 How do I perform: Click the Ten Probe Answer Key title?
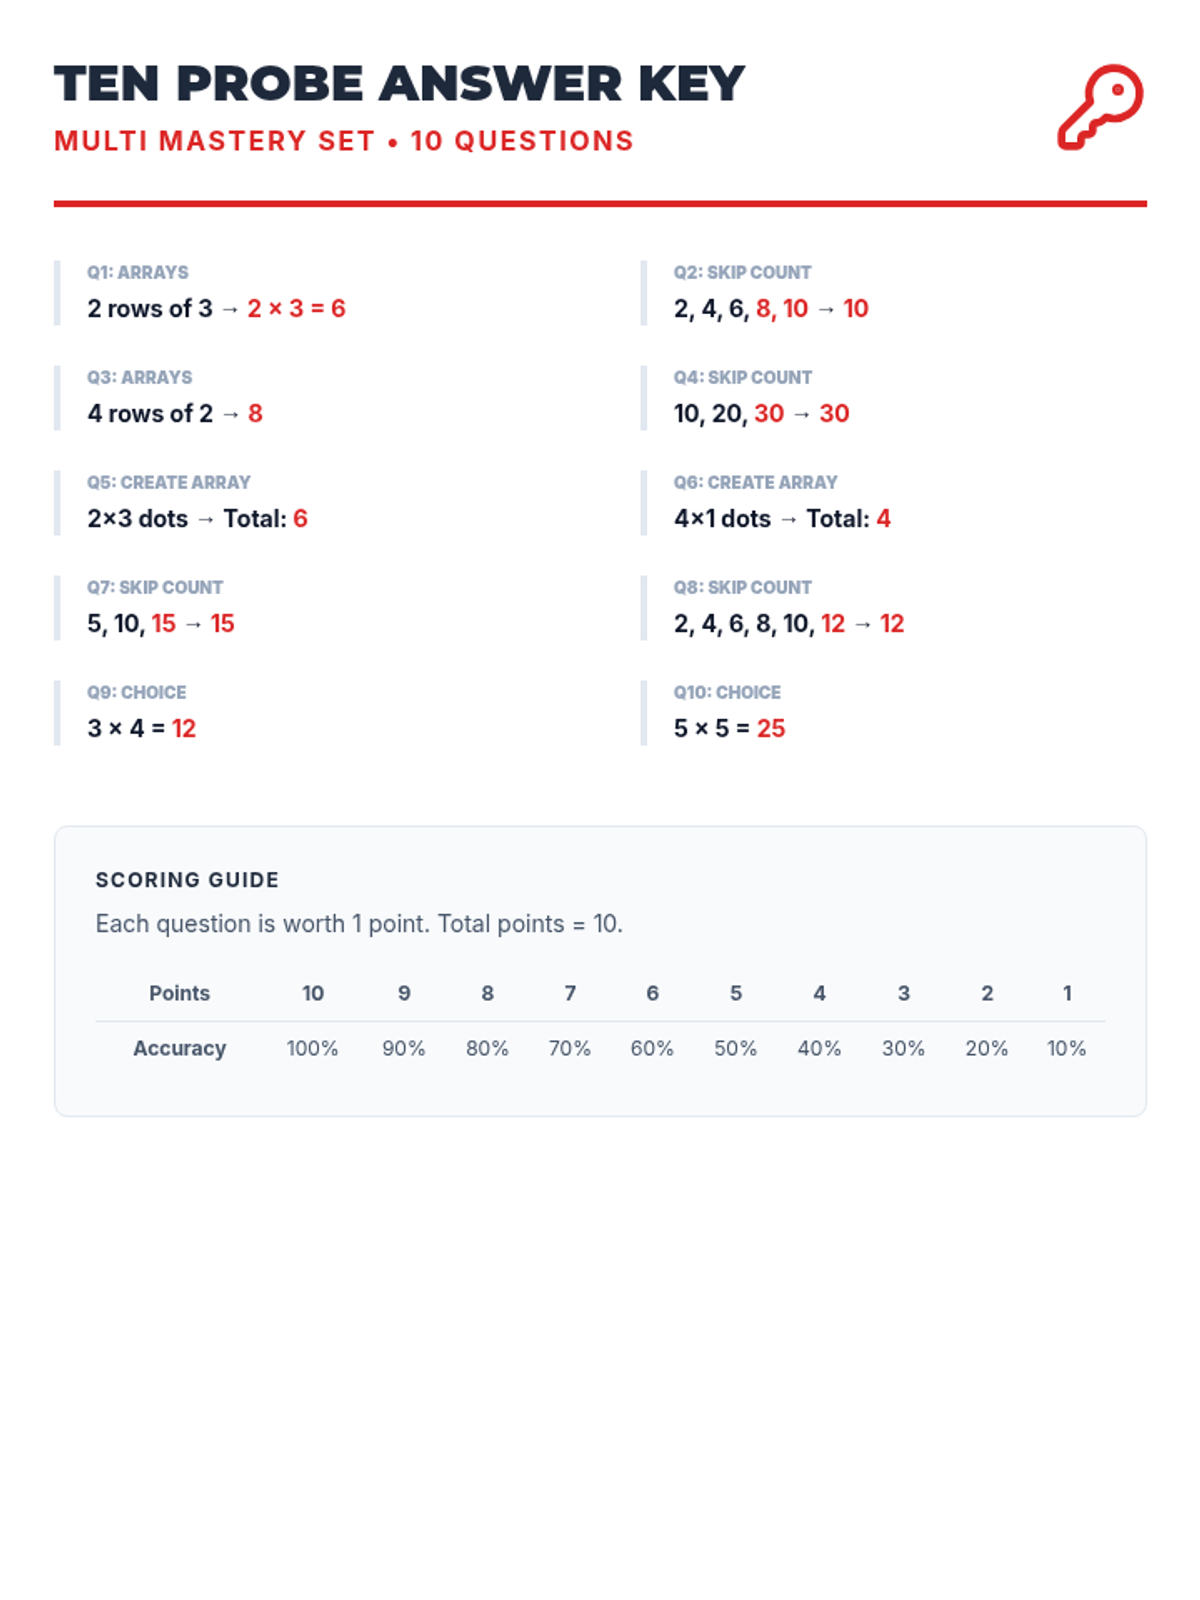click(399, 84)
